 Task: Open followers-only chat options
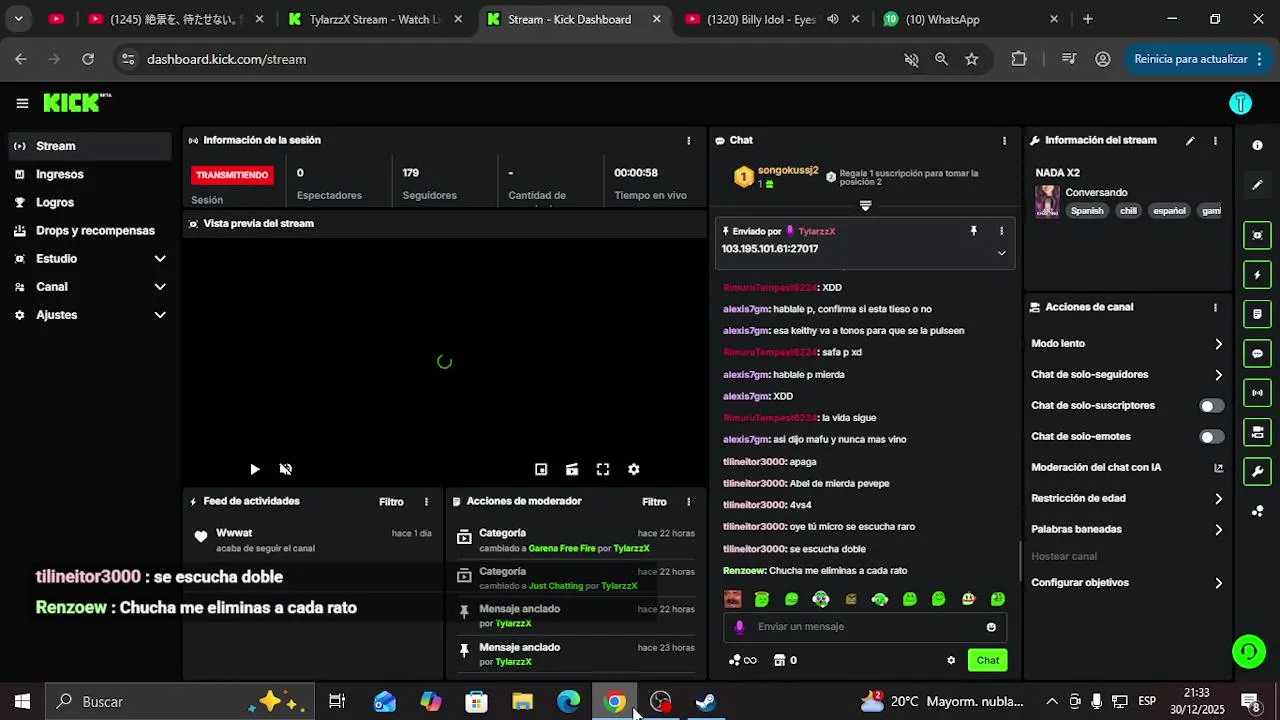(x=1126, y=375)
